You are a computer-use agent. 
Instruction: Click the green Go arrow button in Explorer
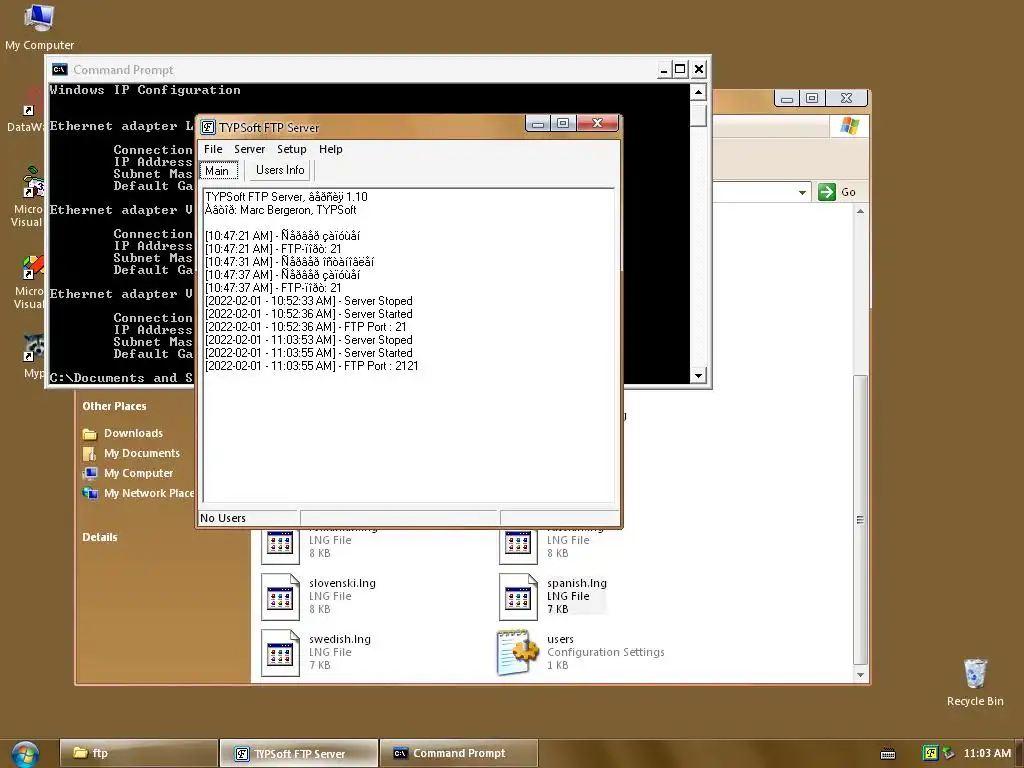pyautogui.click(x=827, y=192)
